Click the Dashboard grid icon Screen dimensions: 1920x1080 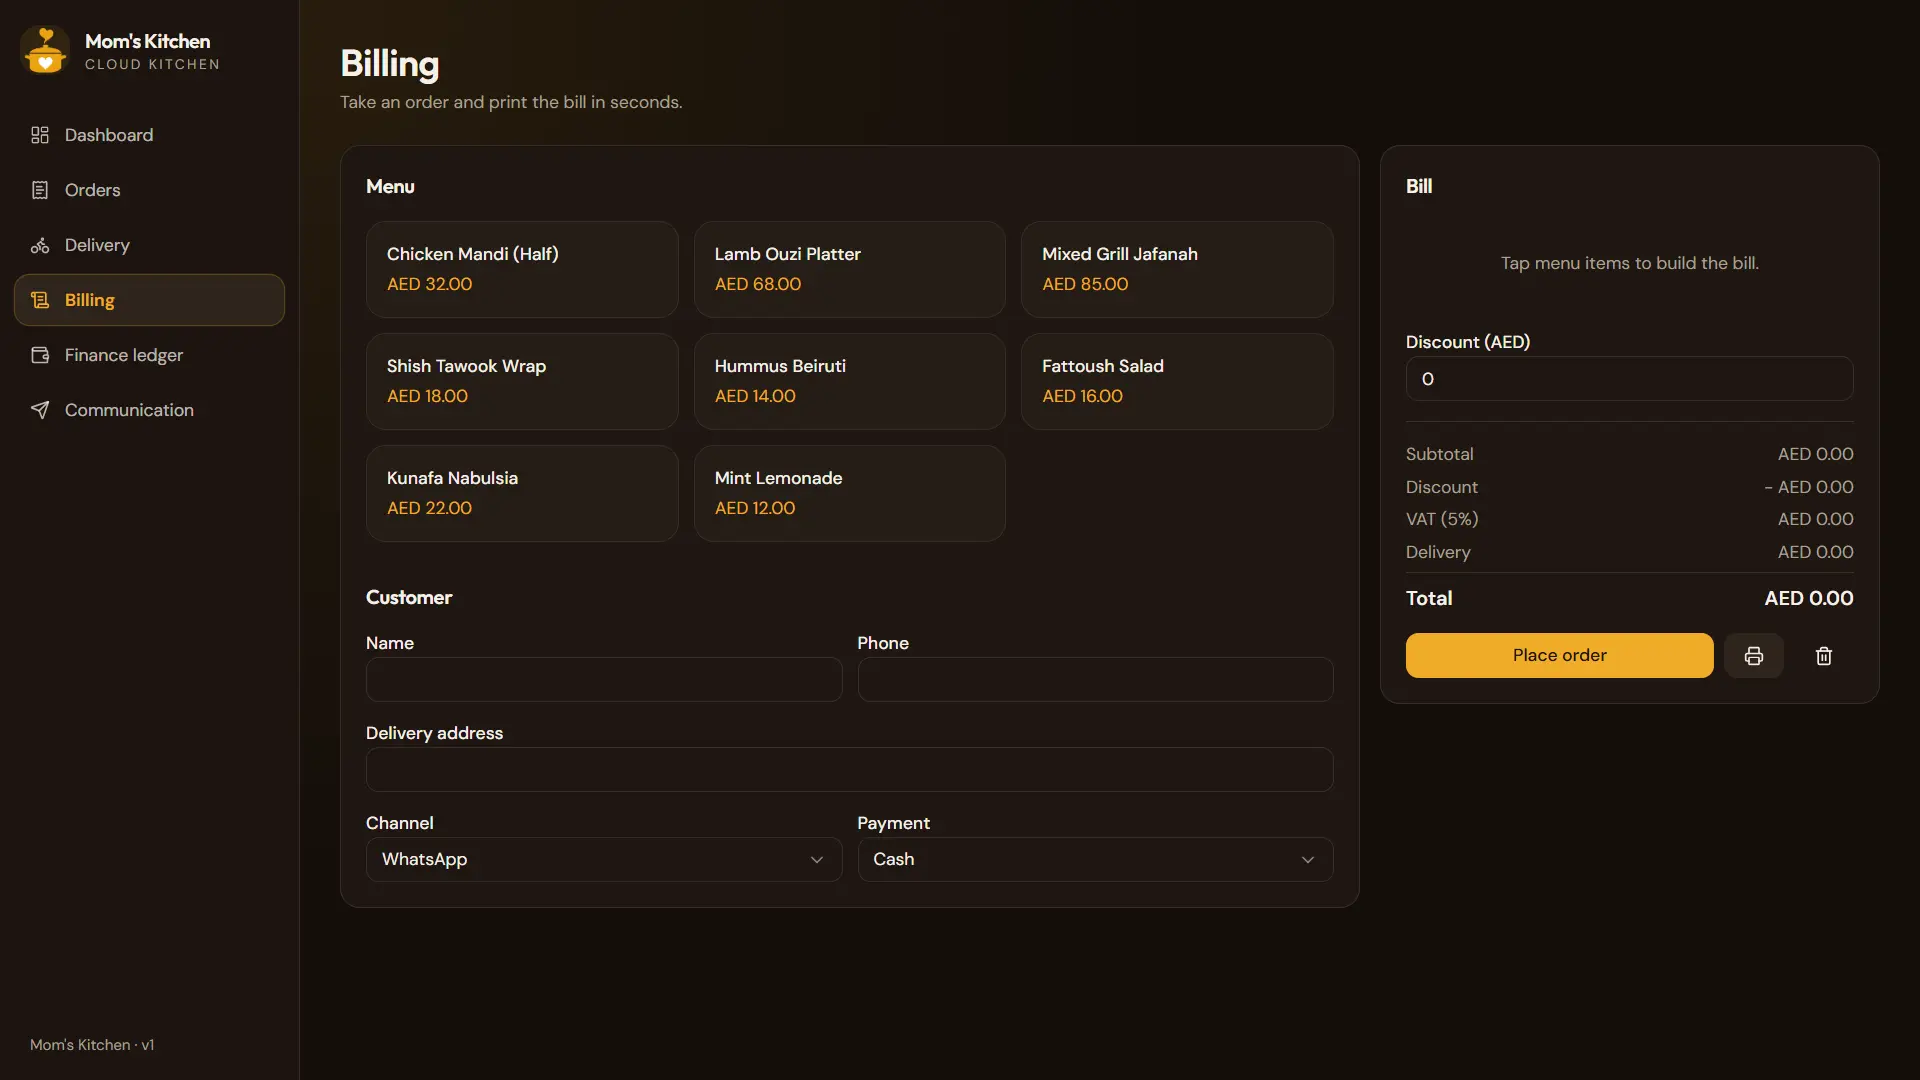(x=40, y=135)
